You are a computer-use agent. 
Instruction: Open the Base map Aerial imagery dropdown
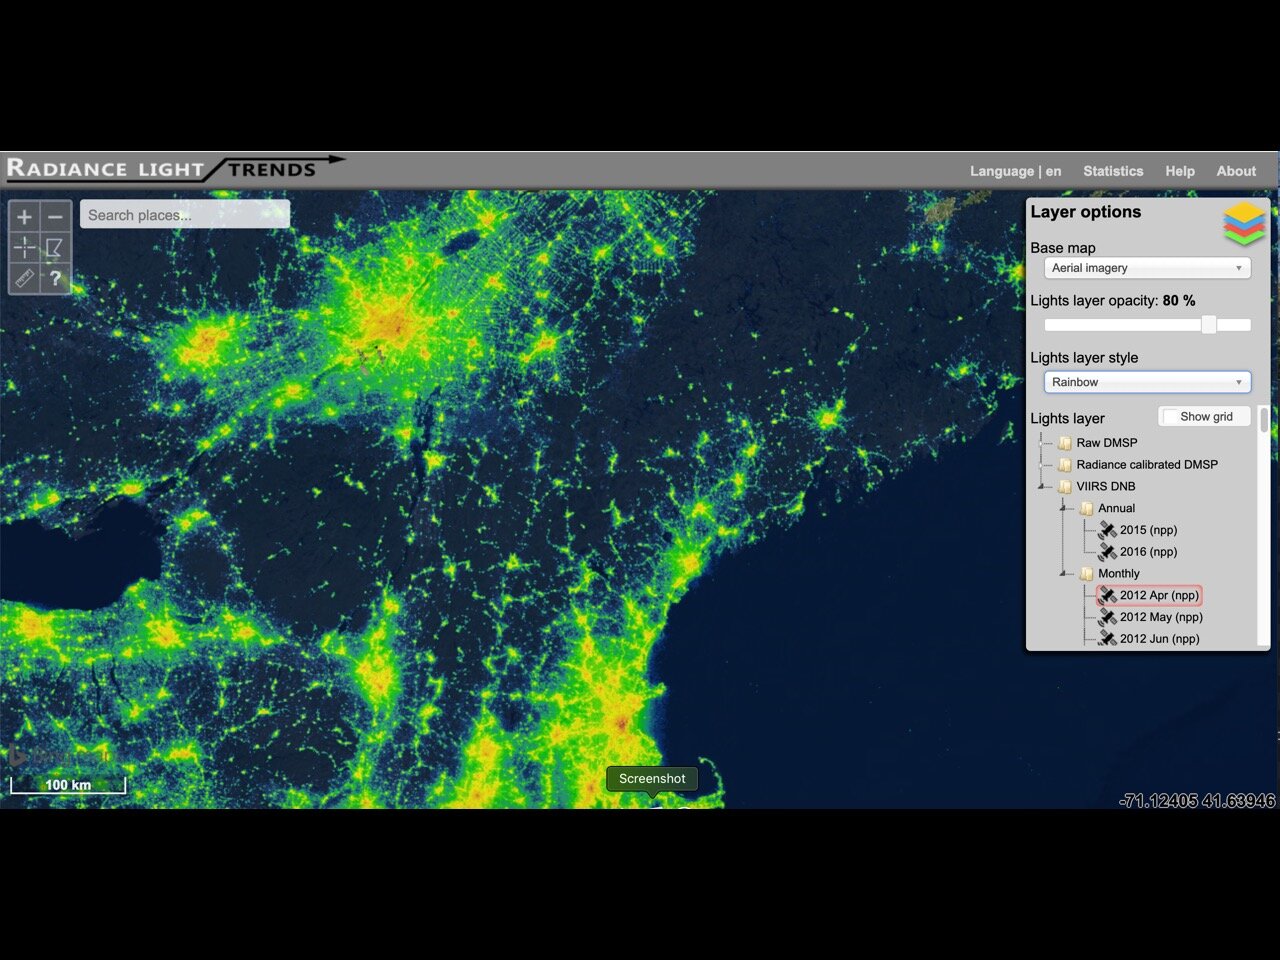pyautogui.click(x=1147, y=268)
